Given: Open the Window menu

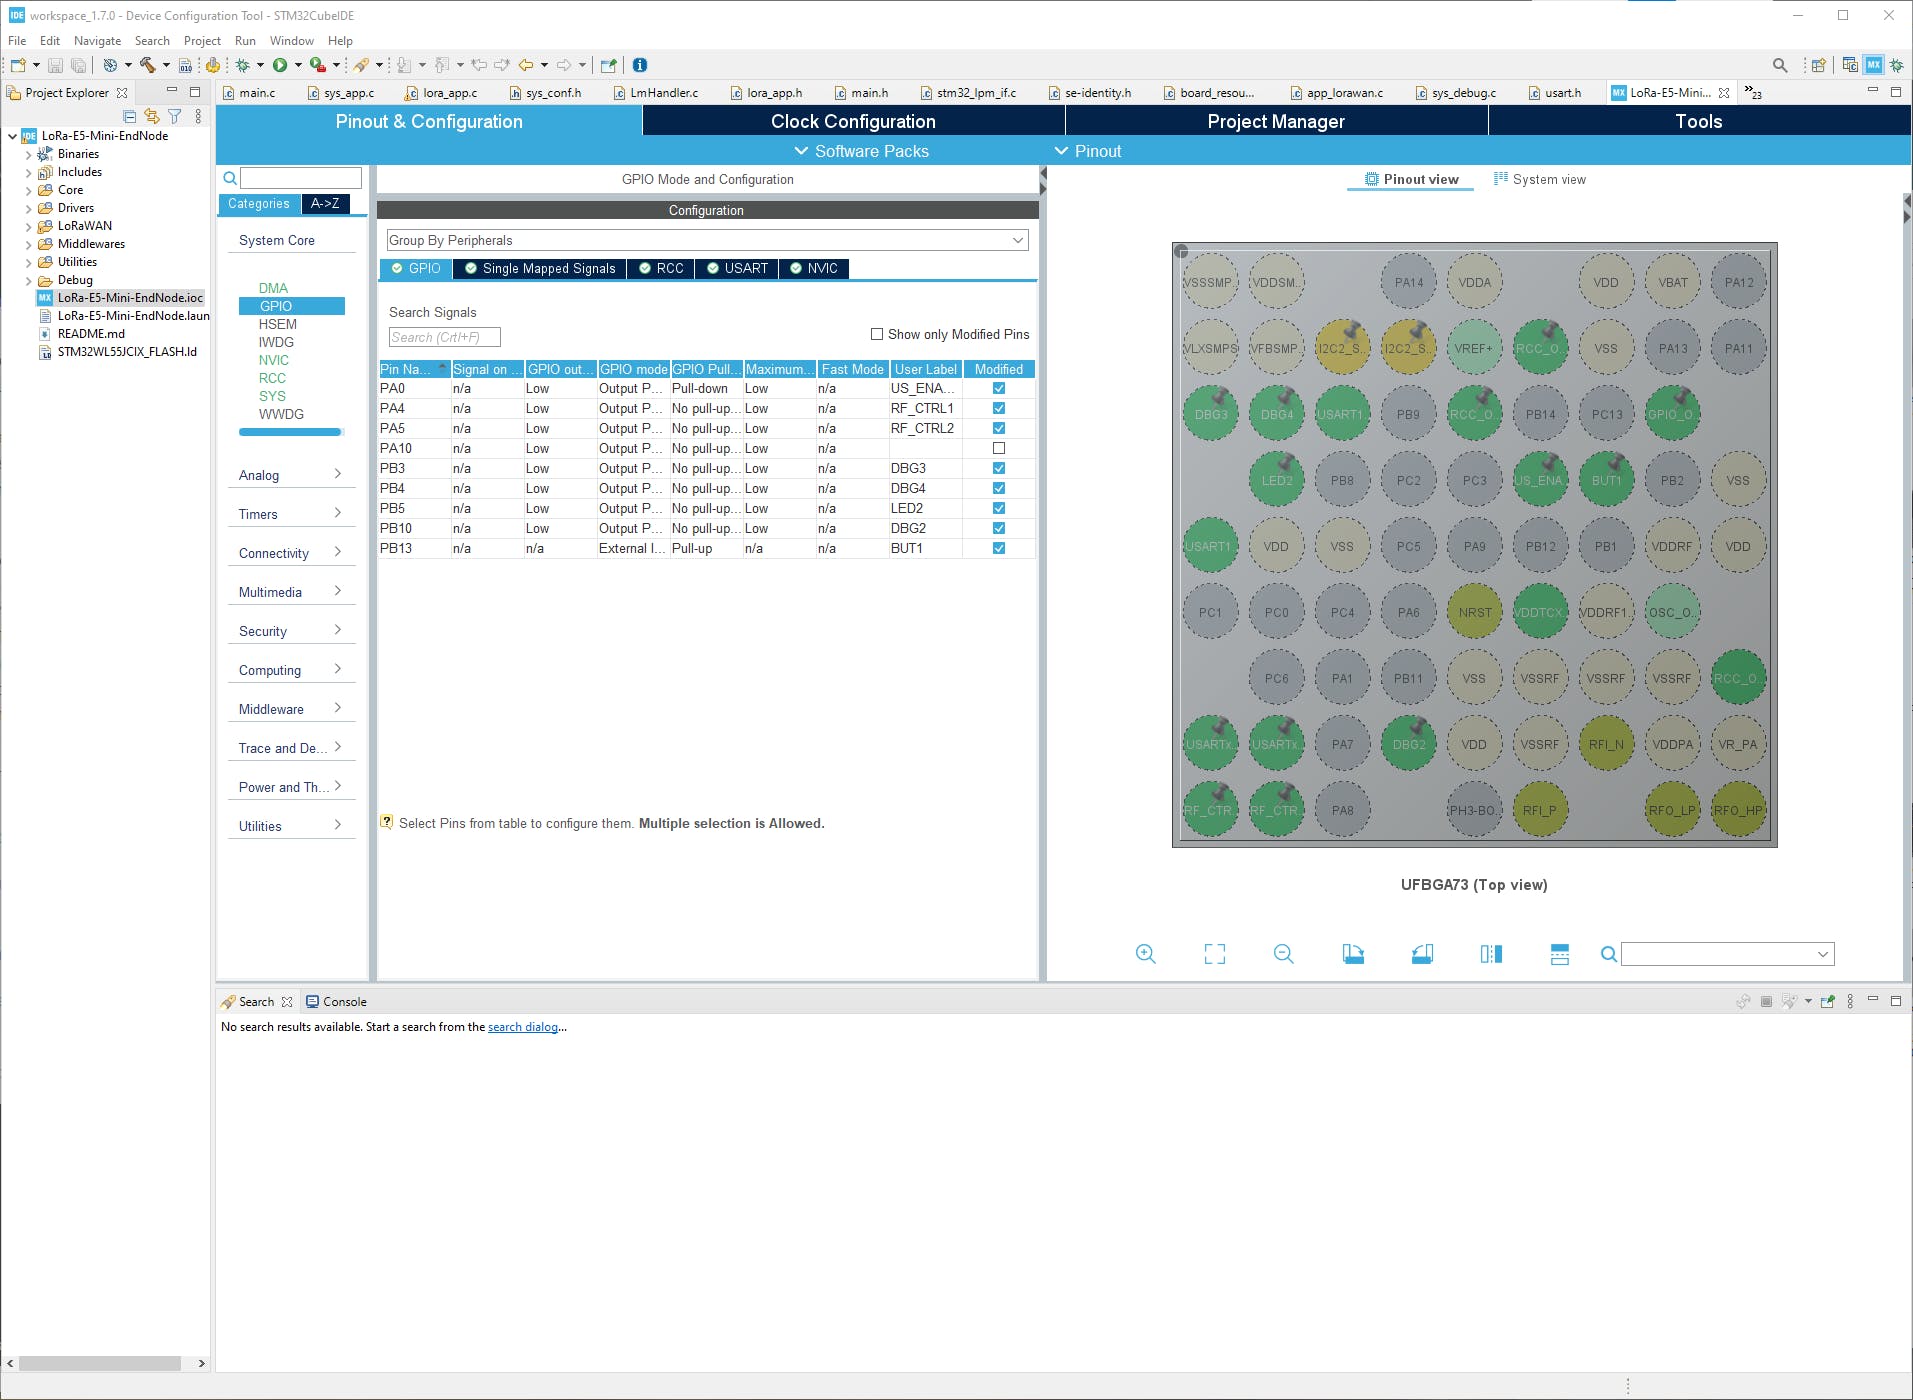Looking at the screenshot, I should pyautogui.click(x=291, y=41).
